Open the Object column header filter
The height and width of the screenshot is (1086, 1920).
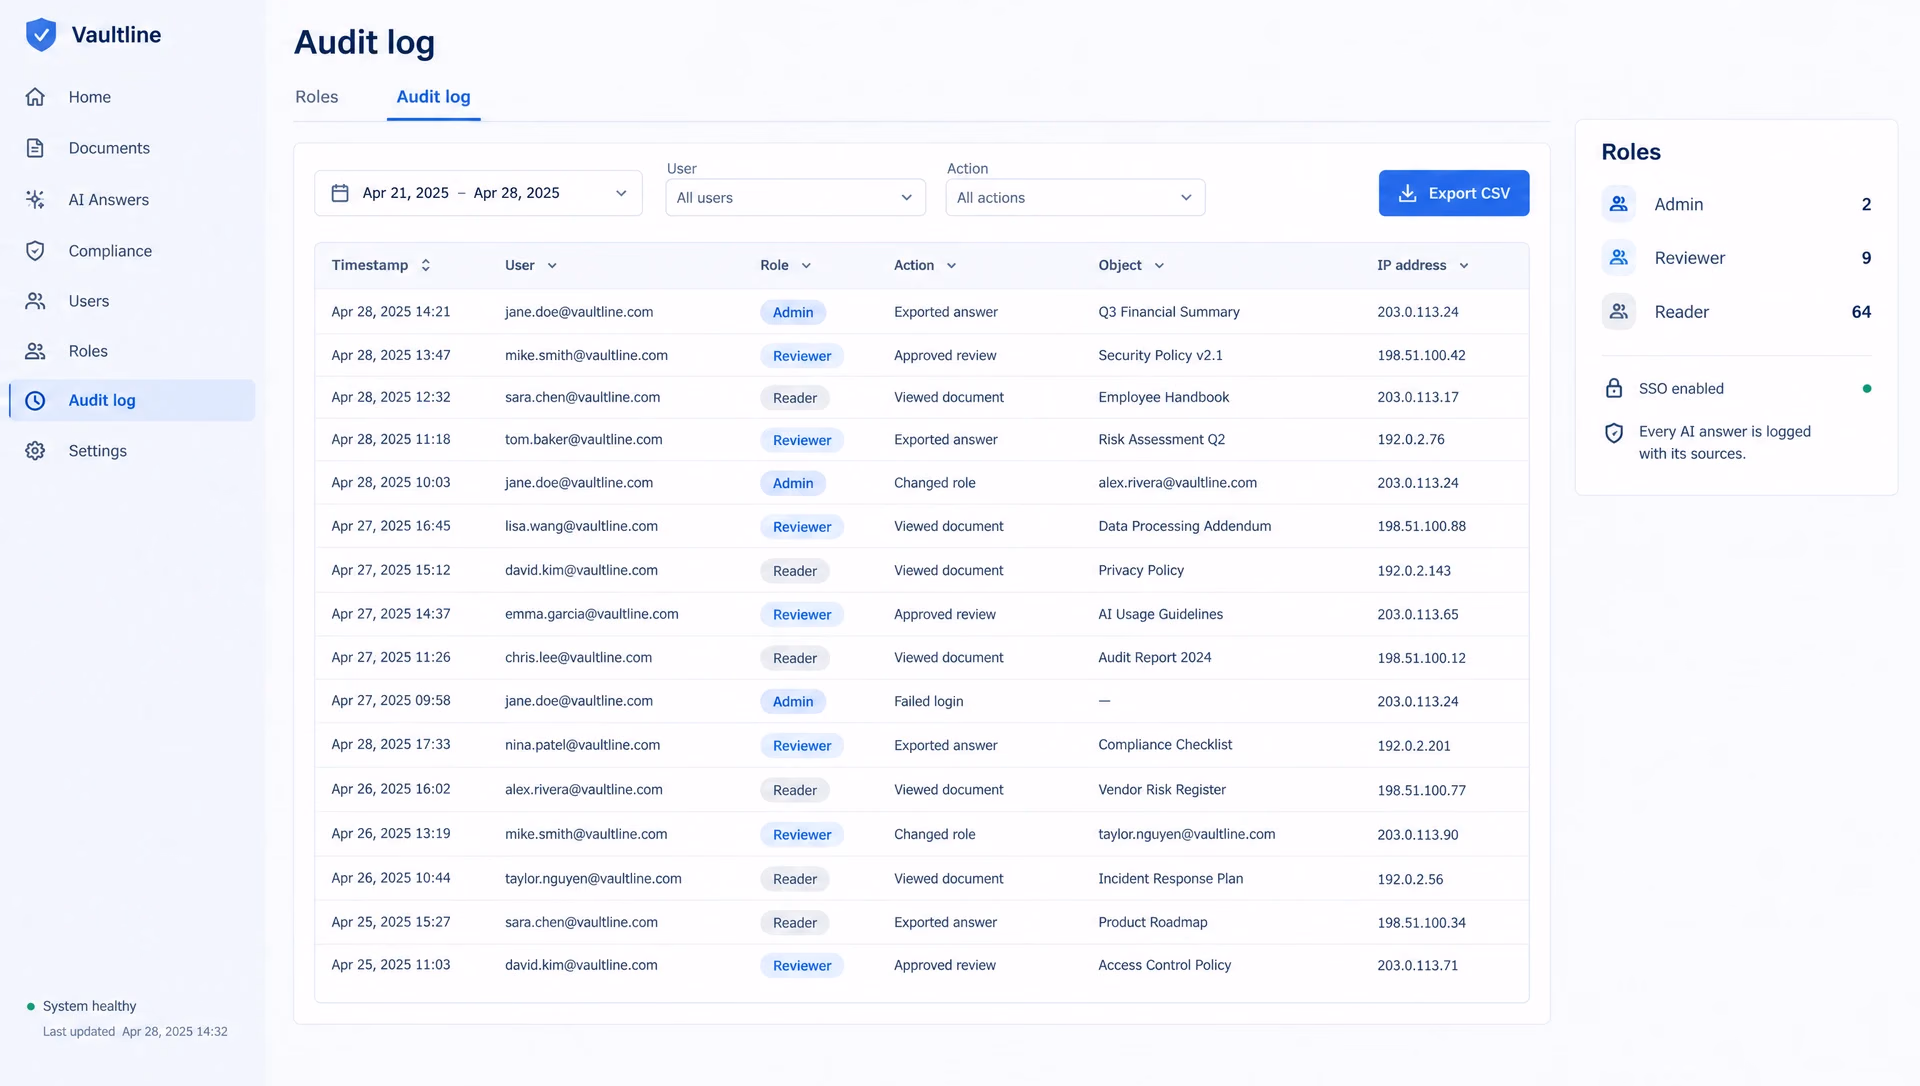click(1131, 265)
